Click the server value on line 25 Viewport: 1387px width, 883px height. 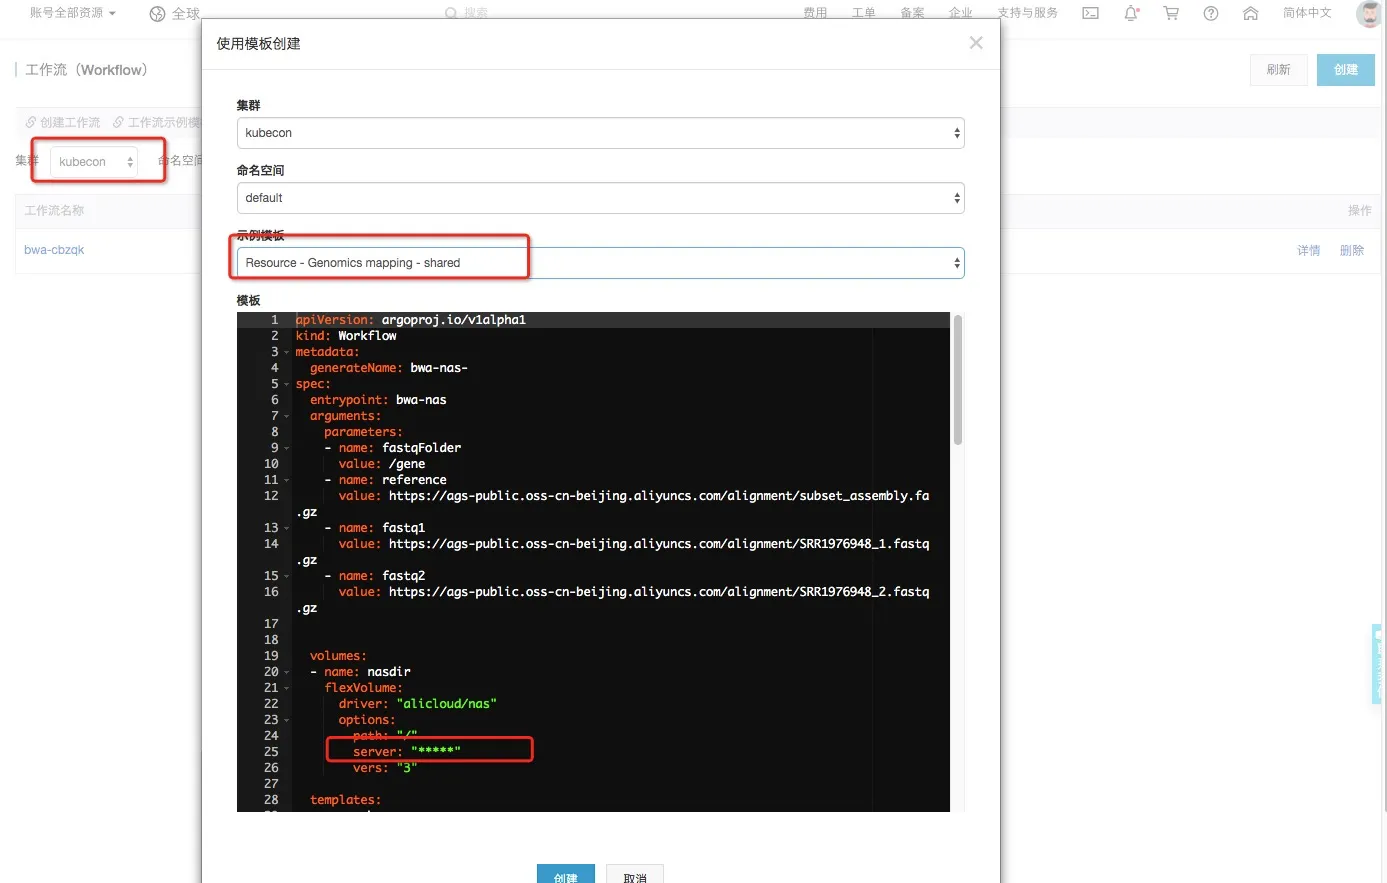coord(436,752)
